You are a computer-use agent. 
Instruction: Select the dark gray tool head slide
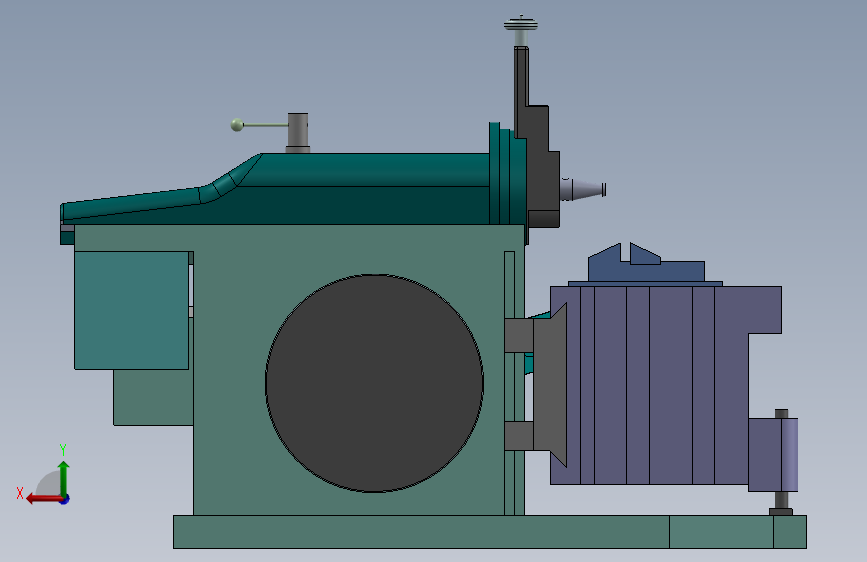pyautogui.click(x=536, y=138)
